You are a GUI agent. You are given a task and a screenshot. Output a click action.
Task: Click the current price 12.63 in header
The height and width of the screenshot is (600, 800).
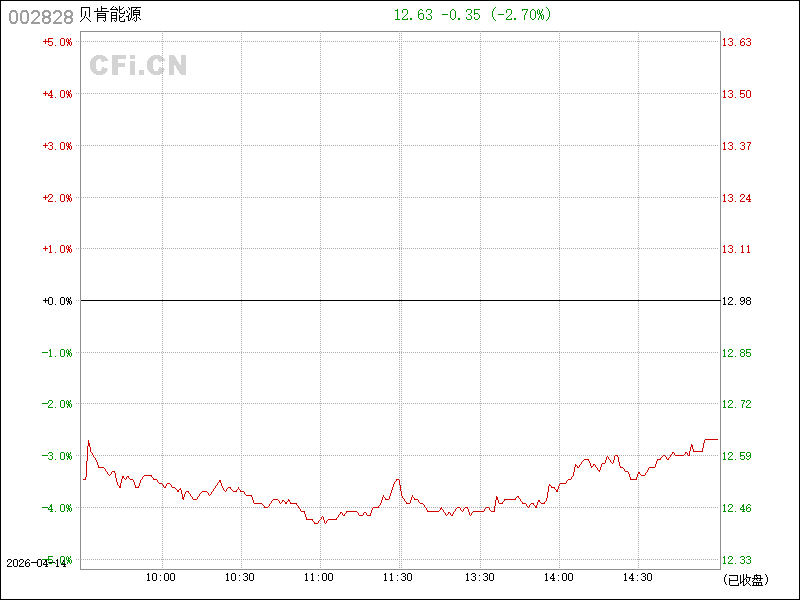click(412, 15)
